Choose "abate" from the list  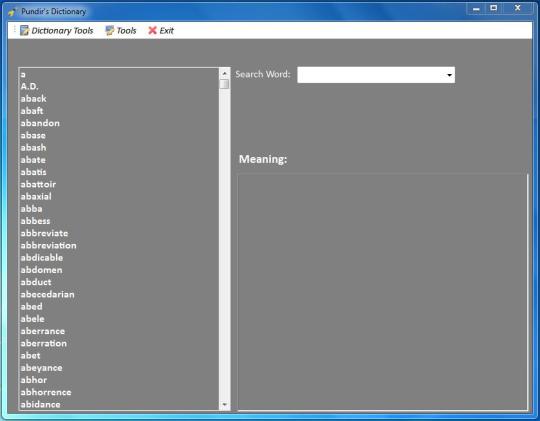point(33,160)
